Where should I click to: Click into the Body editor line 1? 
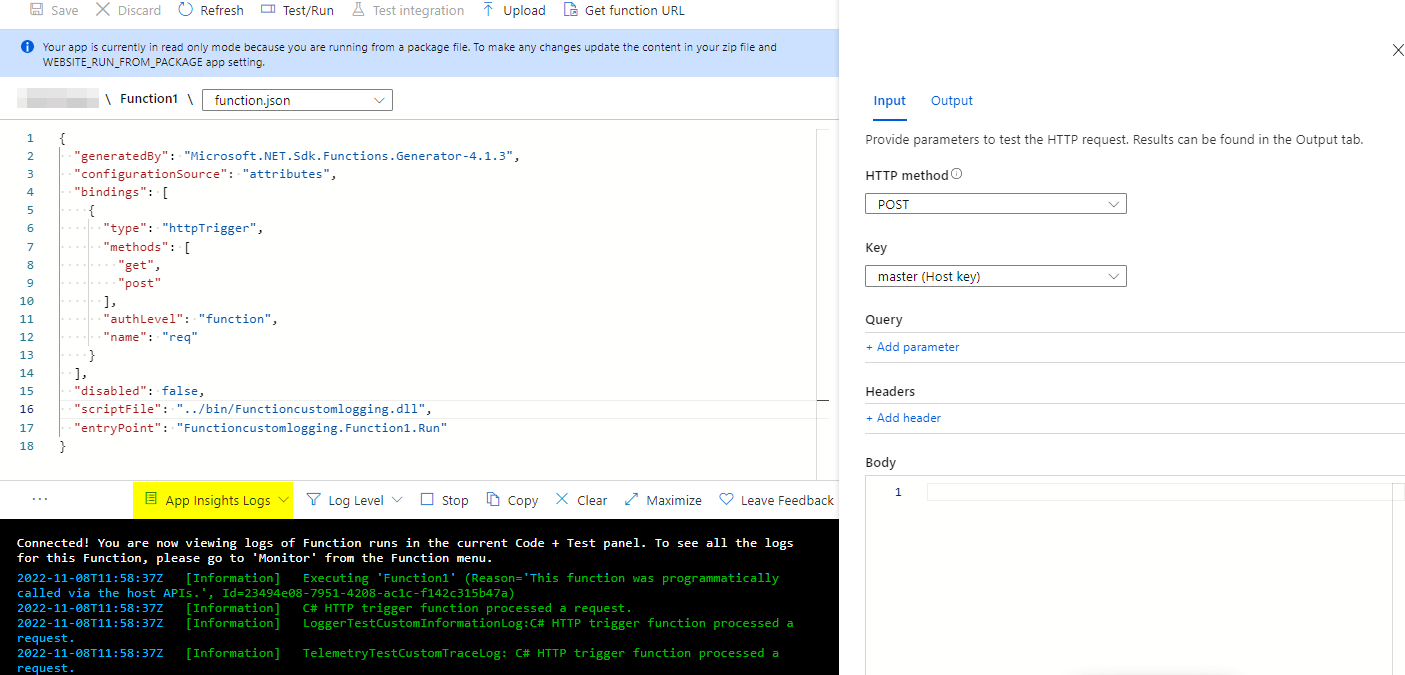click(1160, 492)
